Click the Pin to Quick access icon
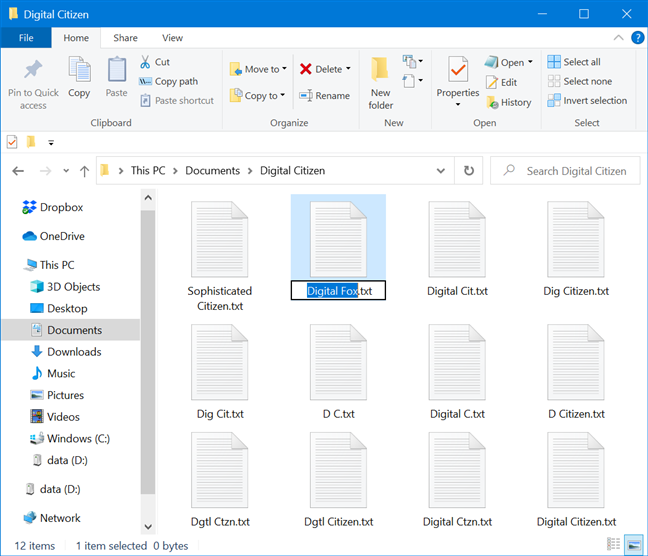648x556 pixels. pyautogui.click(x=33, y=71)
